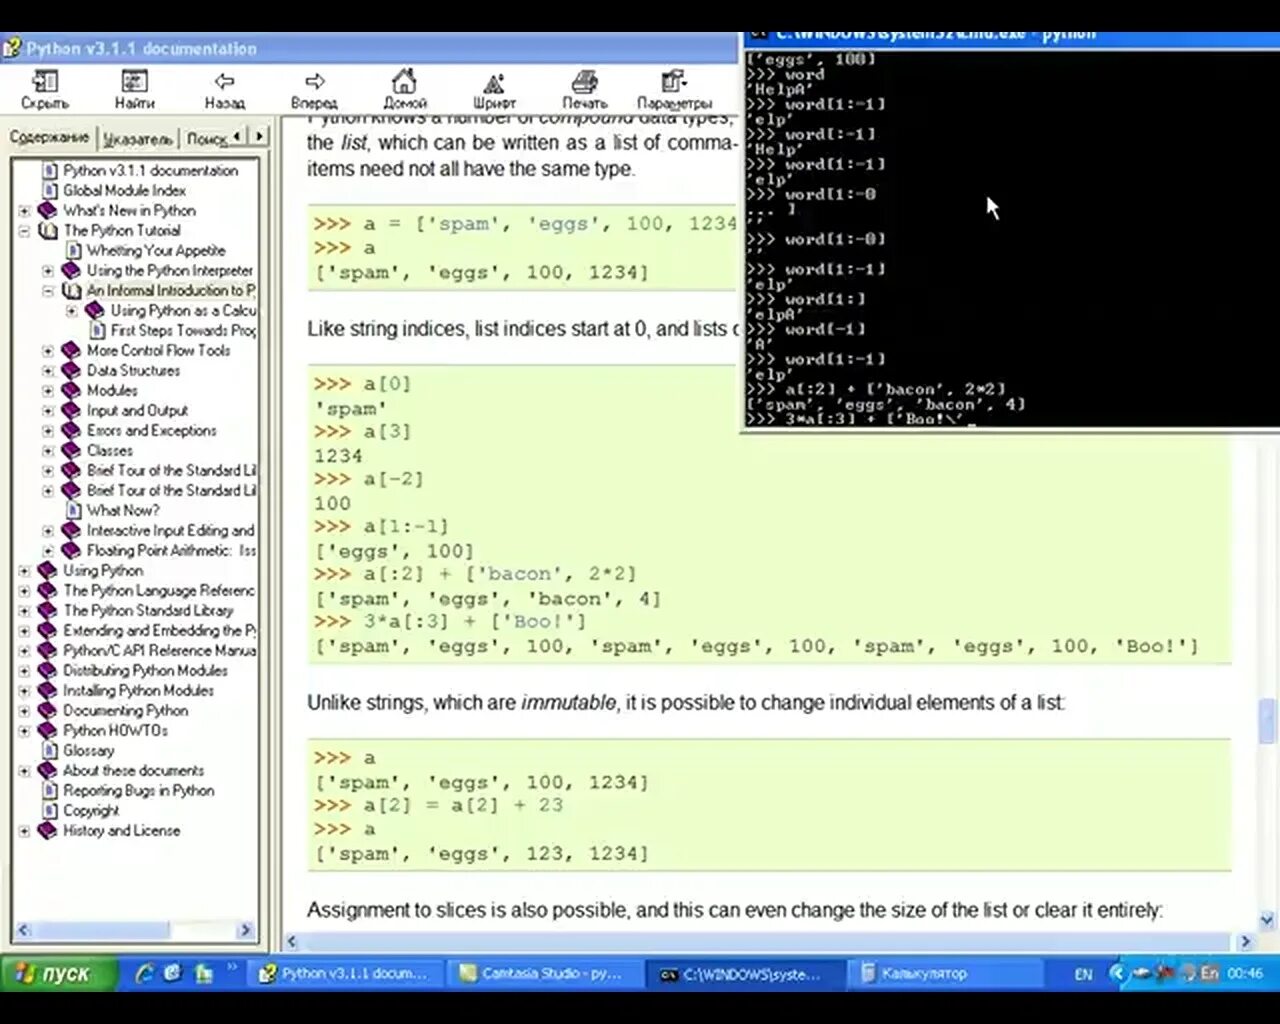Click the Glossary page icon

[49, 750]
